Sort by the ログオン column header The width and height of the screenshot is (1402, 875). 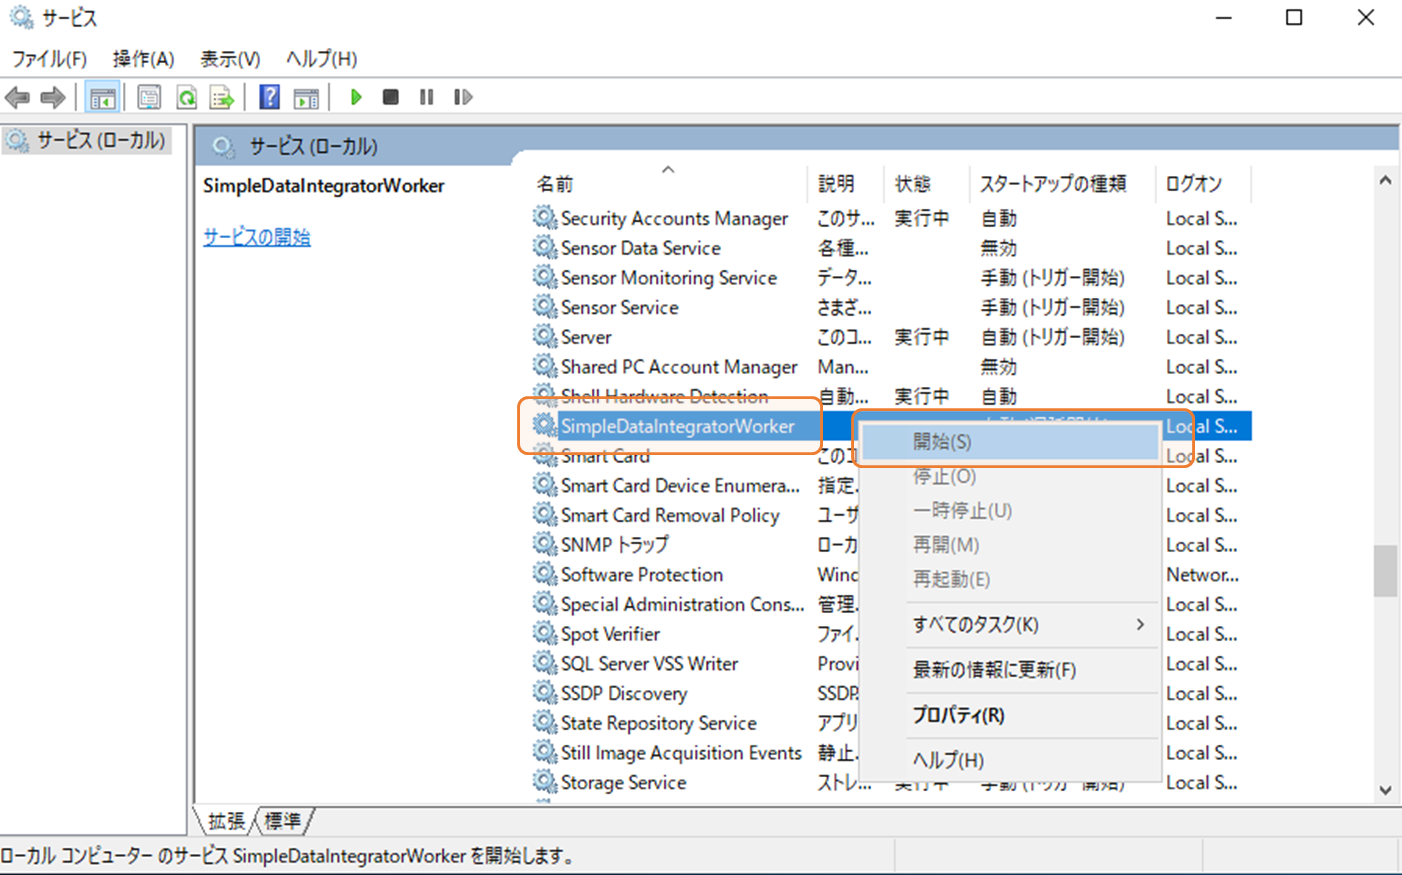click(1203, 183)
